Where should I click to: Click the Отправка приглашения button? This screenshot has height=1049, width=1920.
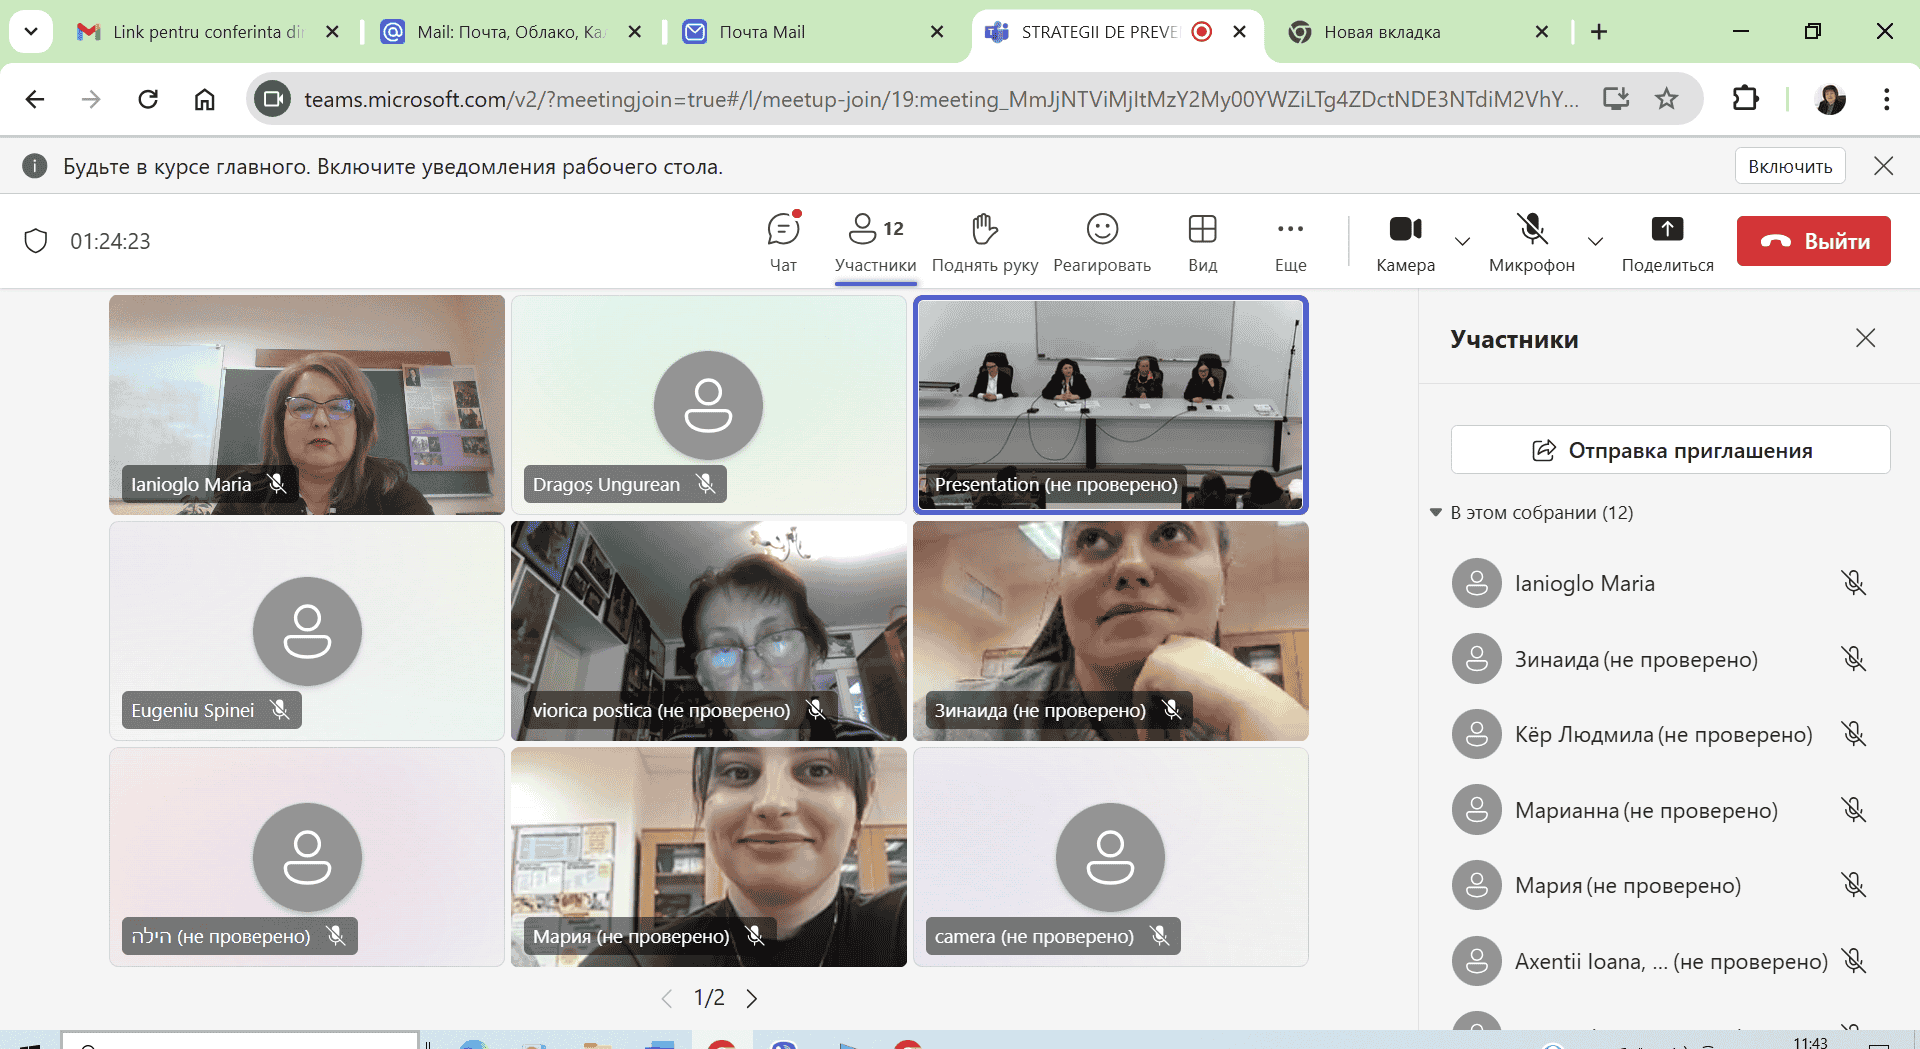pos(1670,450)
